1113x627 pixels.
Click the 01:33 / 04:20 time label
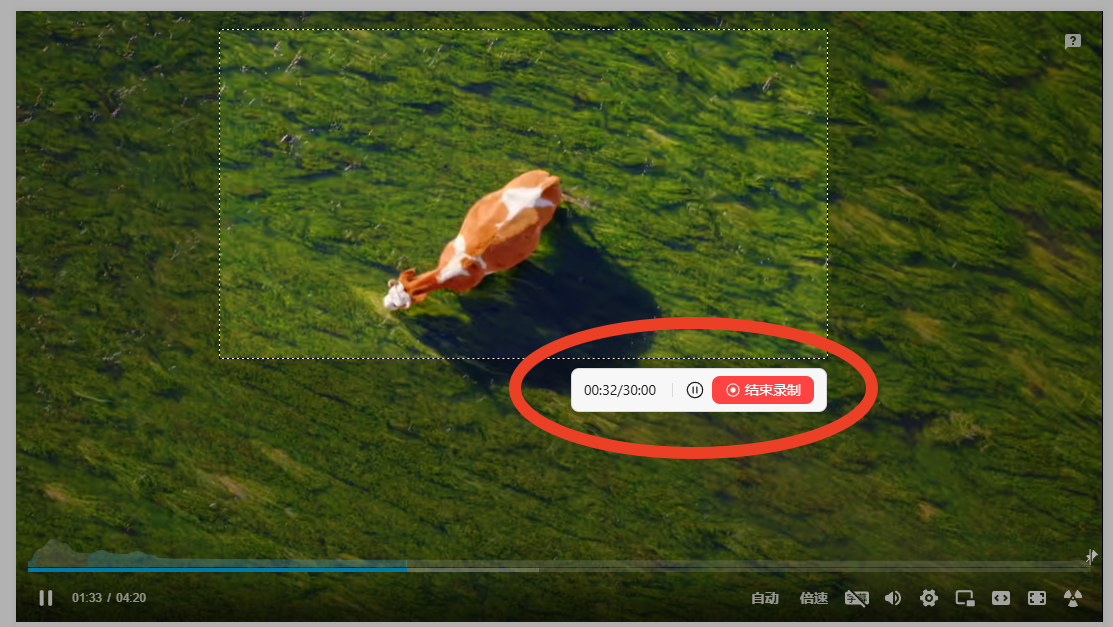(109, 598)
